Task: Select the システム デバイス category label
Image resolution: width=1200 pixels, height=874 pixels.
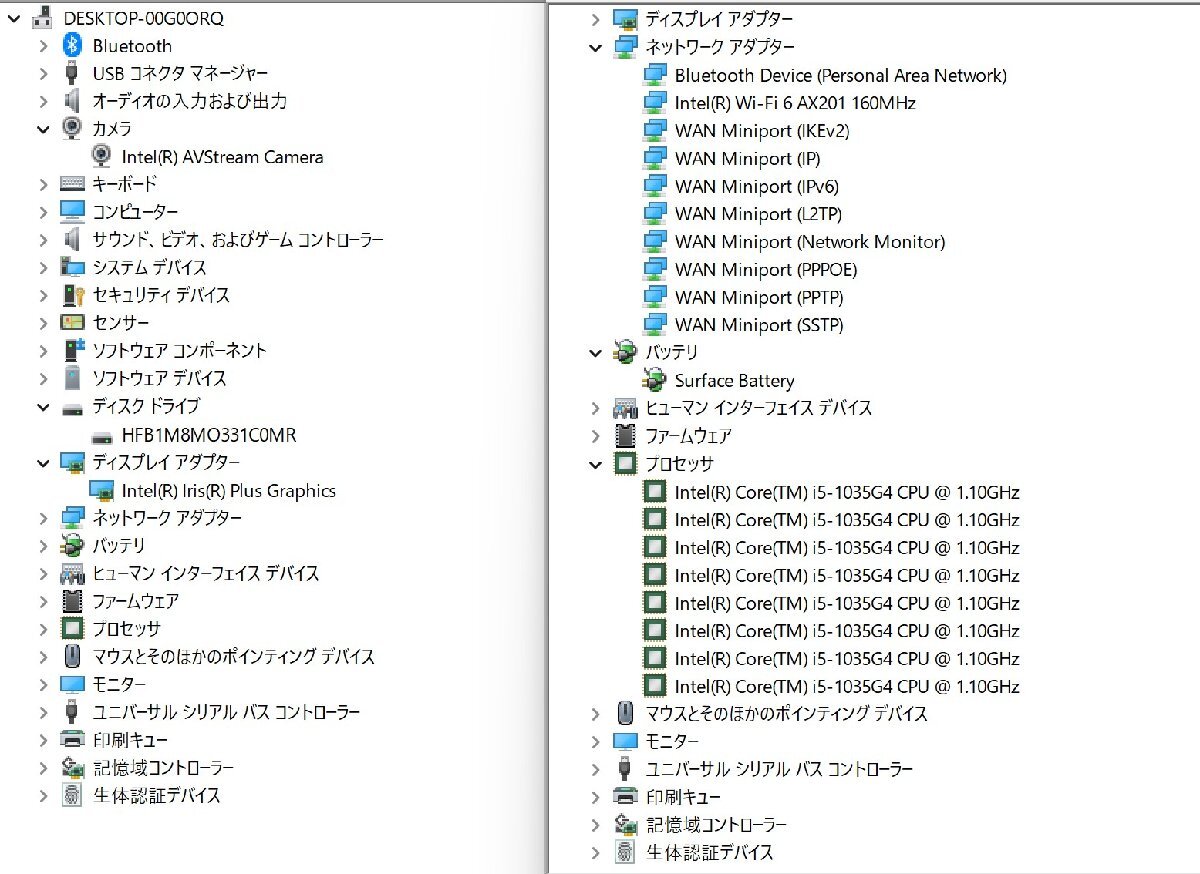Action: (150, 268)
